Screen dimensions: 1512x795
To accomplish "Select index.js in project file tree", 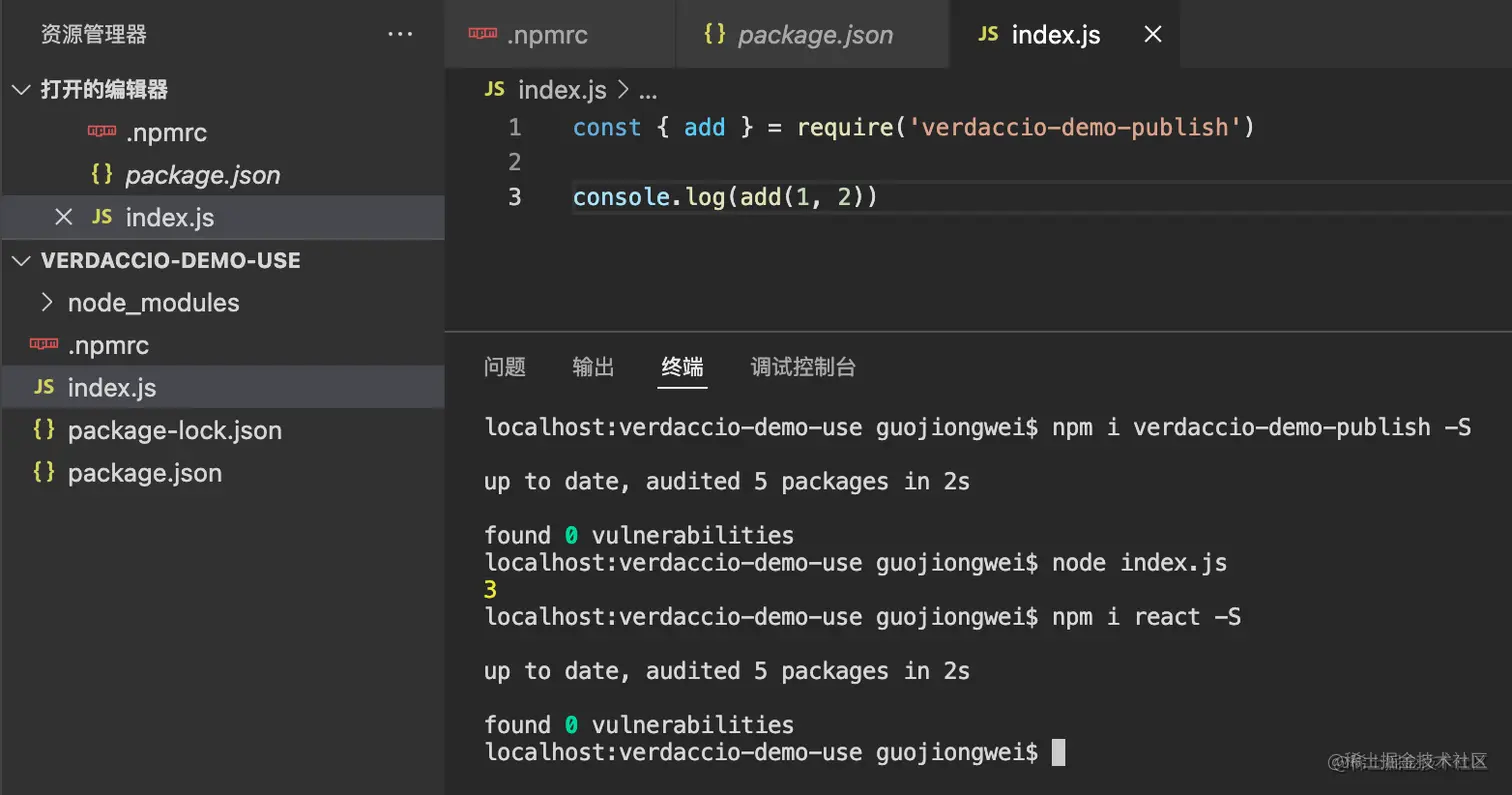I will pos(222,387).
